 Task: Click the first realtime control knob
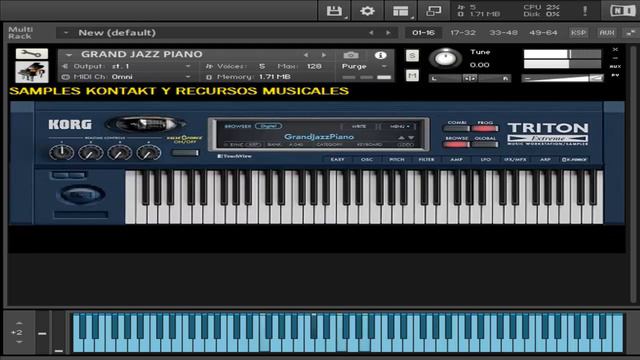tap(62, 153)
